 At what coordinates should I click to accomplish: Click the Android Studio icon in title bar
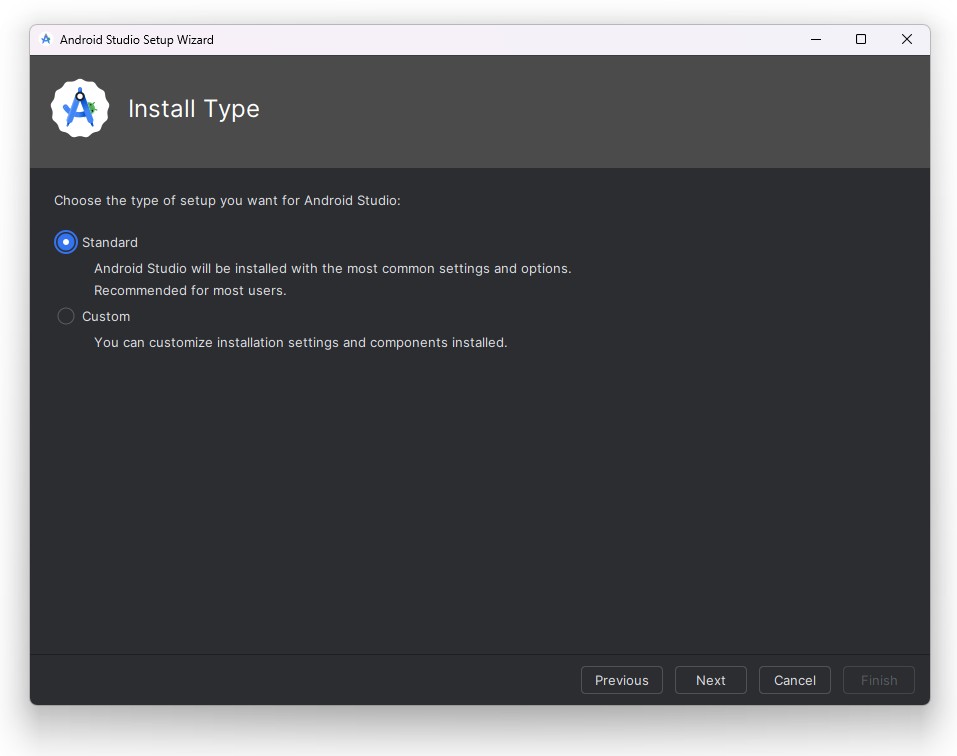45,40
